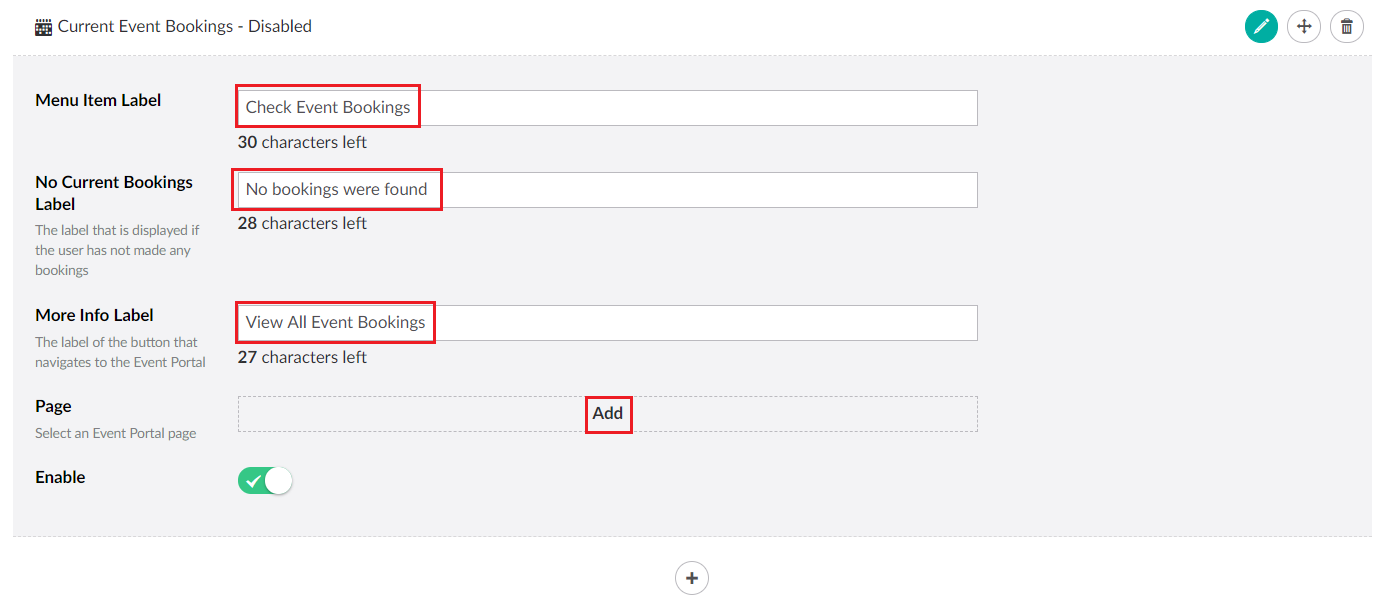
Task: Delete the widget using the trash icon
Action: click(1346, 27)
